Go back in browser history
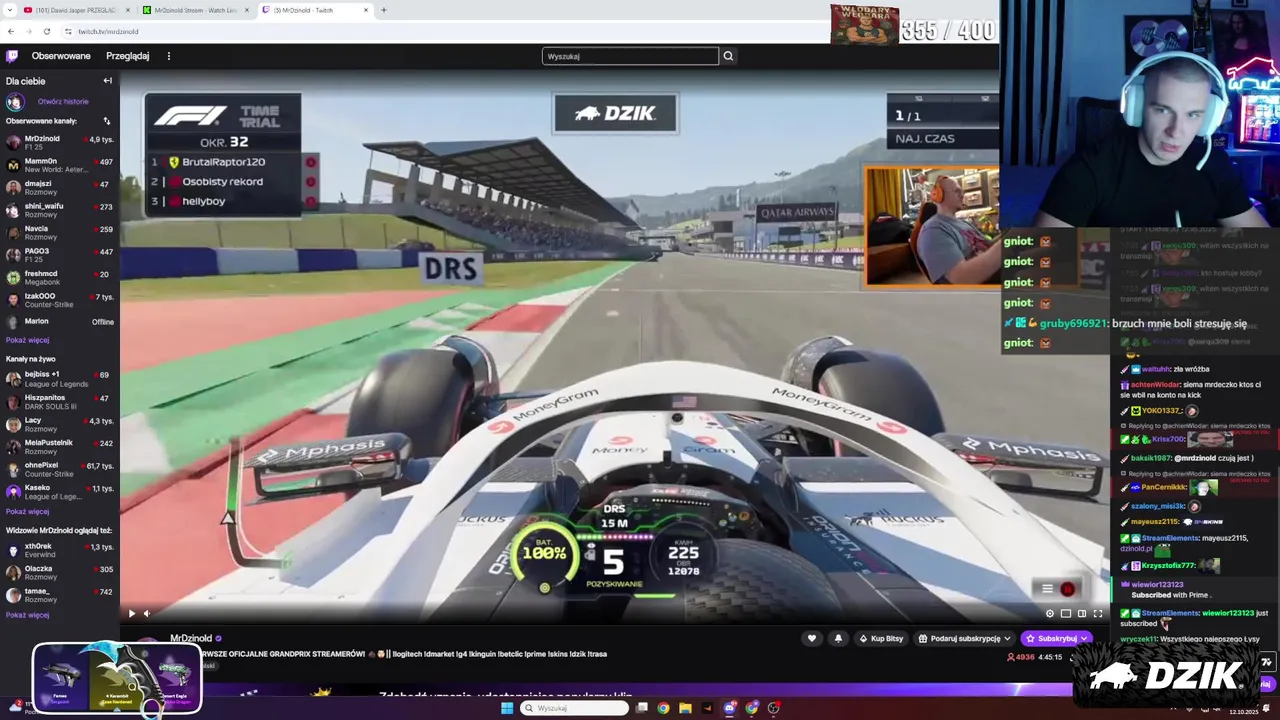 pos(11,31)
